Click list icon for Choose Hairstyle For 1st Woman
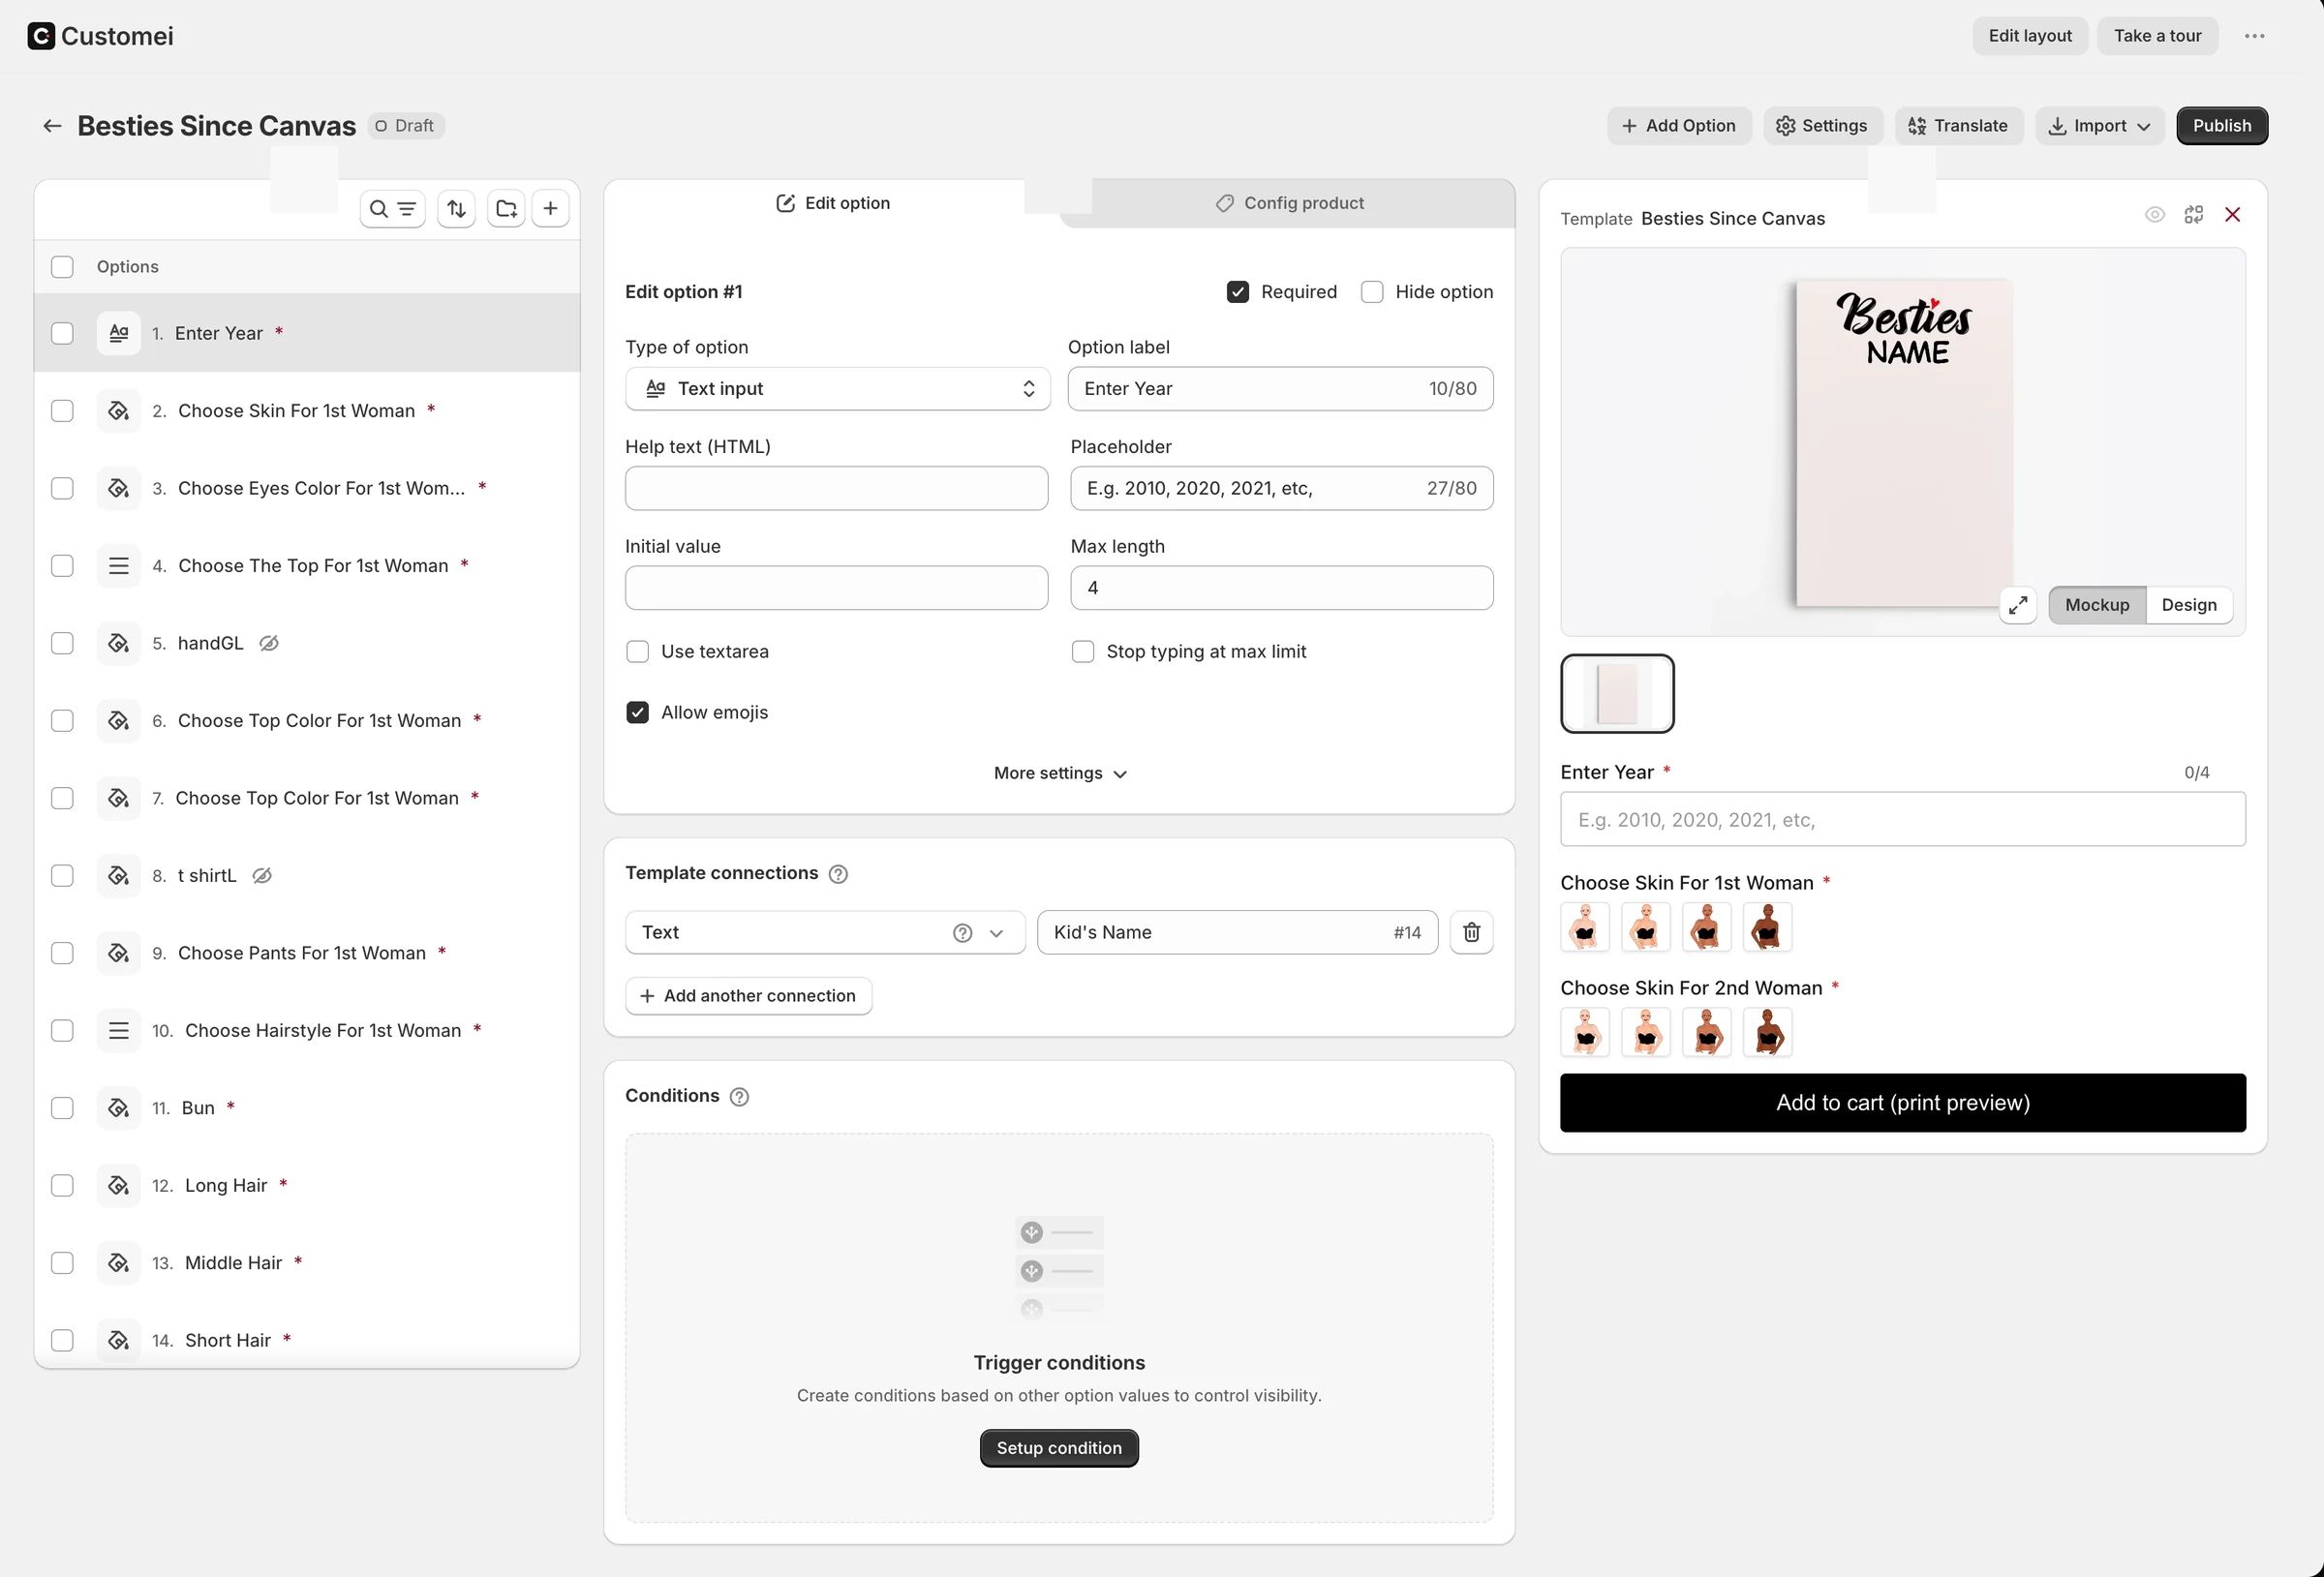 118,1031
